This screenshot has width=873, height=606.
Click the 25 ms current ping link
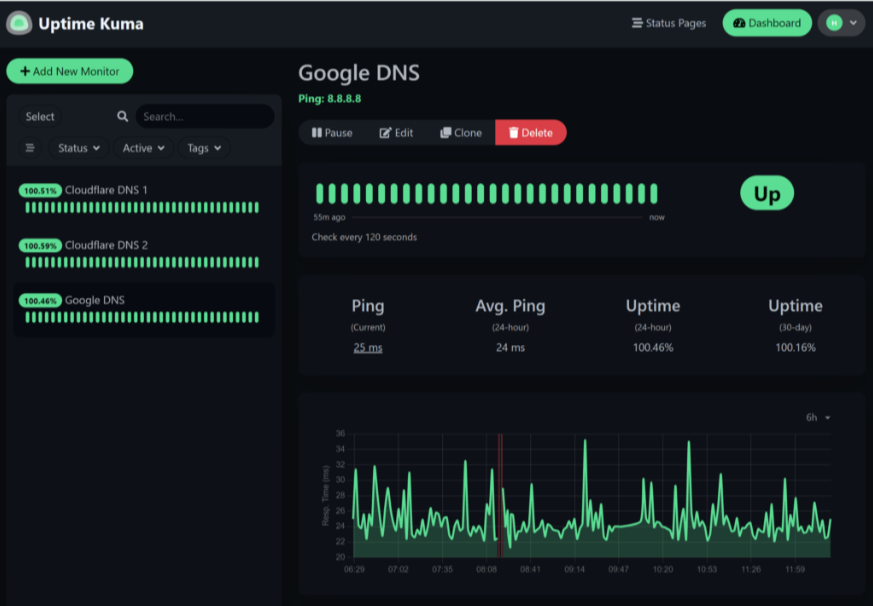[x=369, y=347]
